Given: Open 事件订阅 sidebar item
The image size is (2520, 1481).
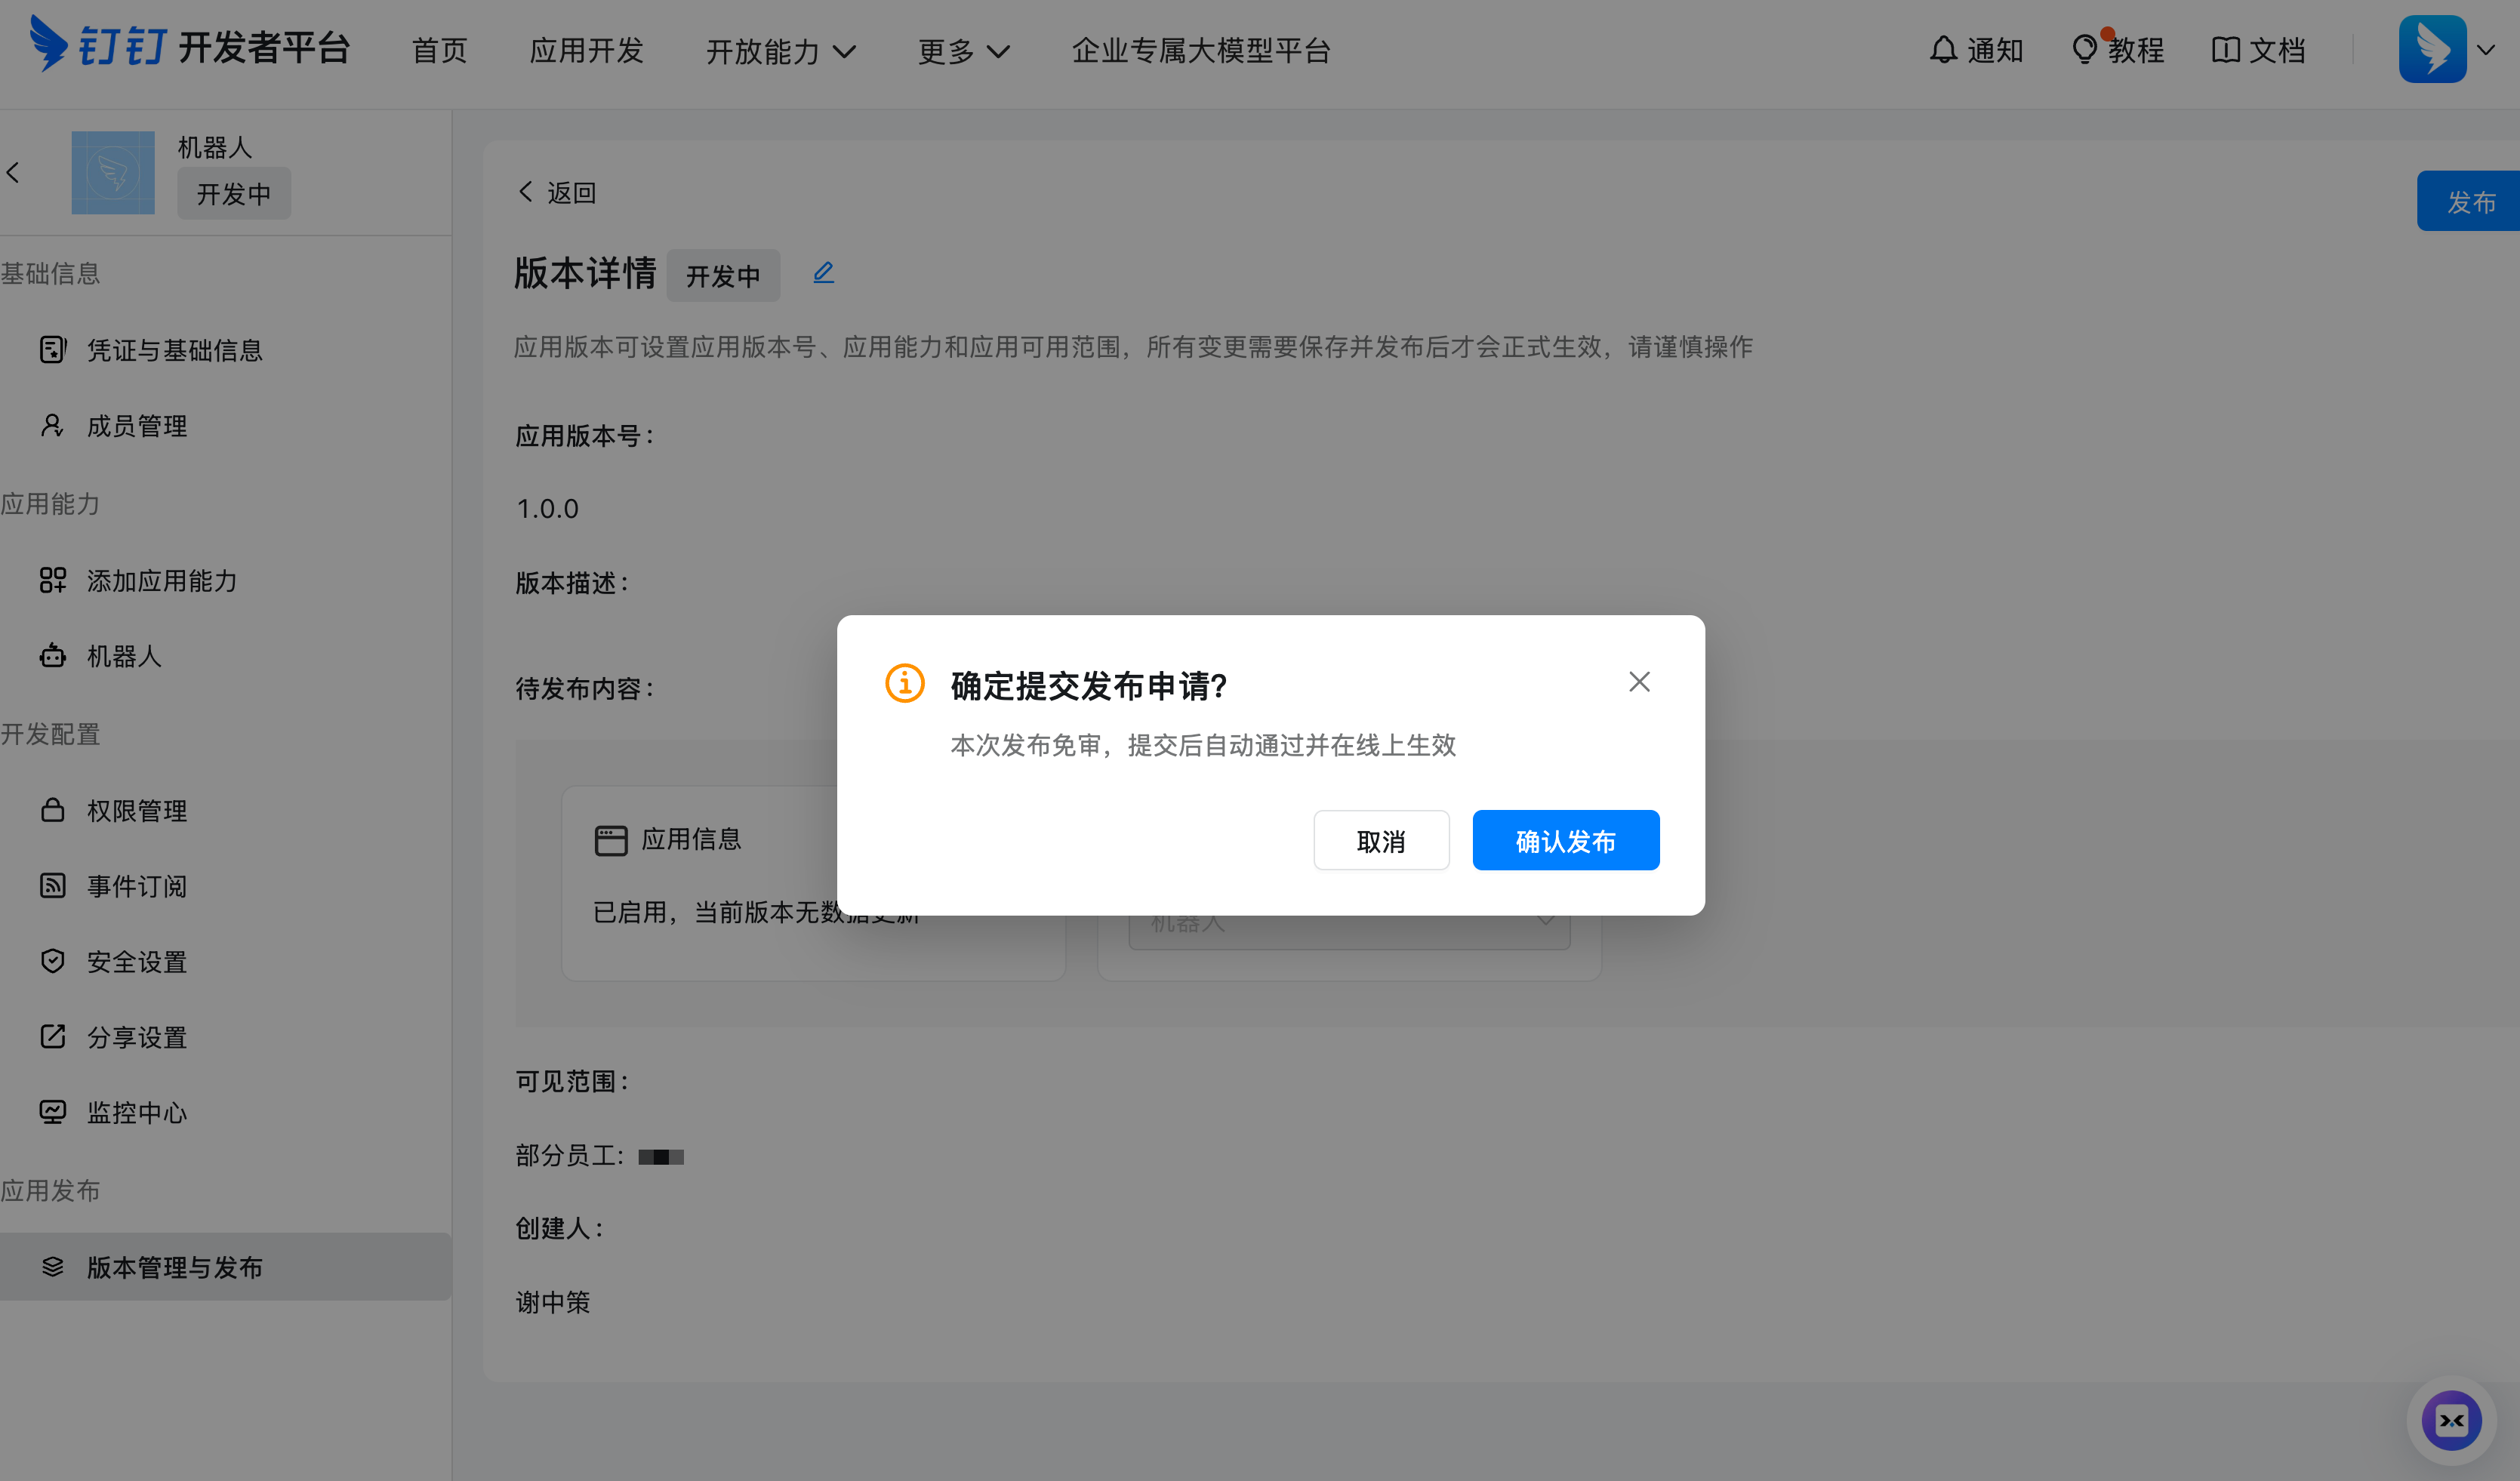Looking at the screenshot, I should pyautogui.click(x=226, y=886).
